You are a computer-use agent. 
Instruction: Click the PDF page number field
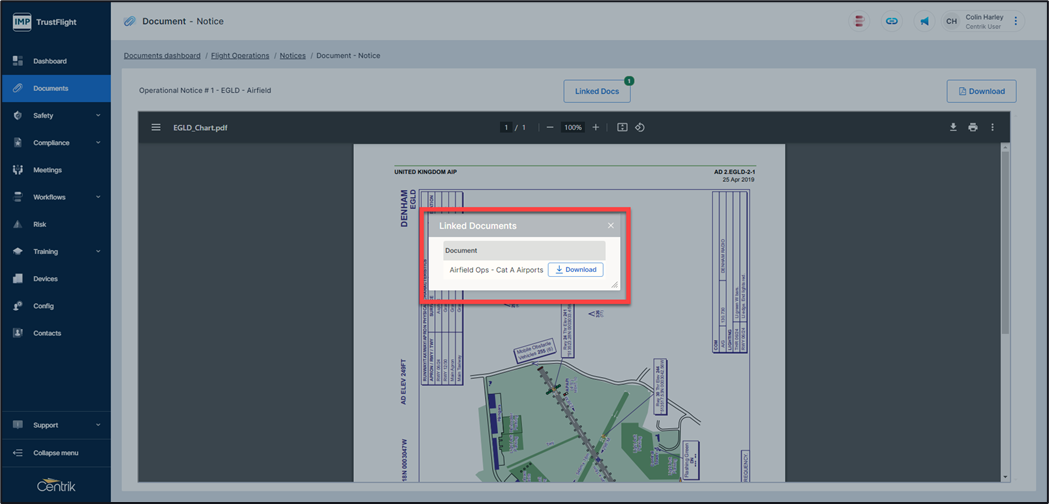(x=506, y=128)
